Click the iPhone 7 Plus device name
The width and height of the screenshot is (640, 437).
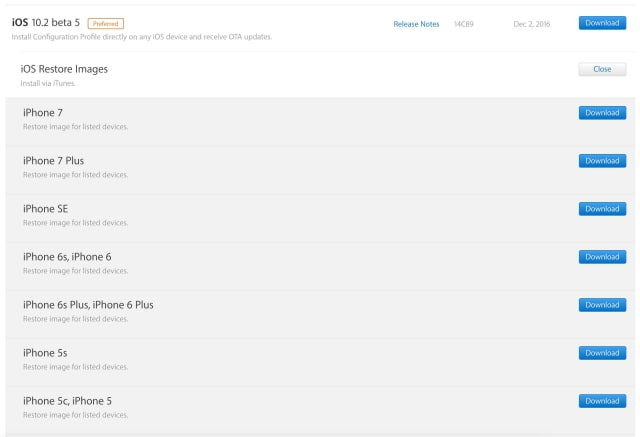point(53,161)
